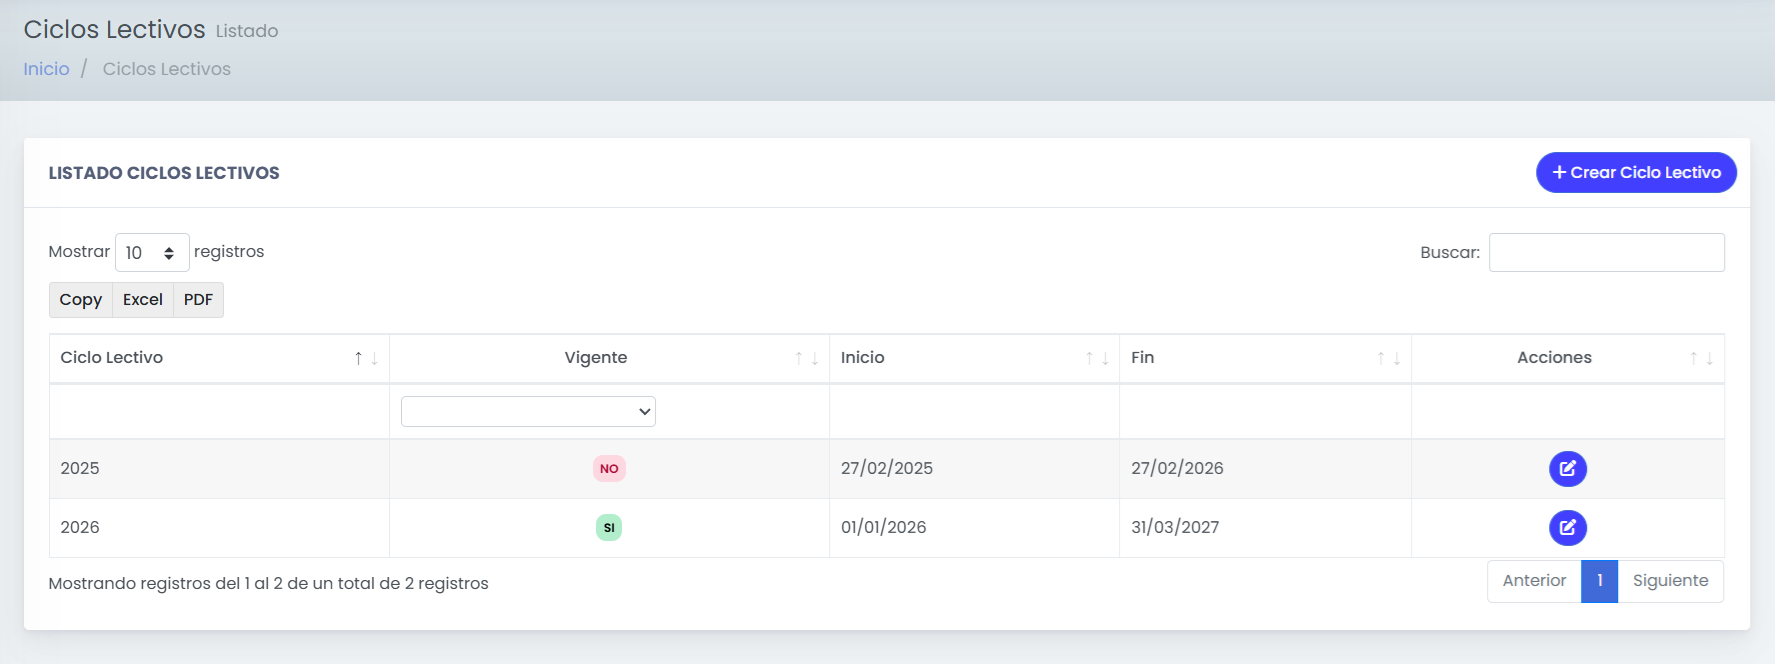Export the table as PDF
This screenshot has height=664, width=1775.
198,300
